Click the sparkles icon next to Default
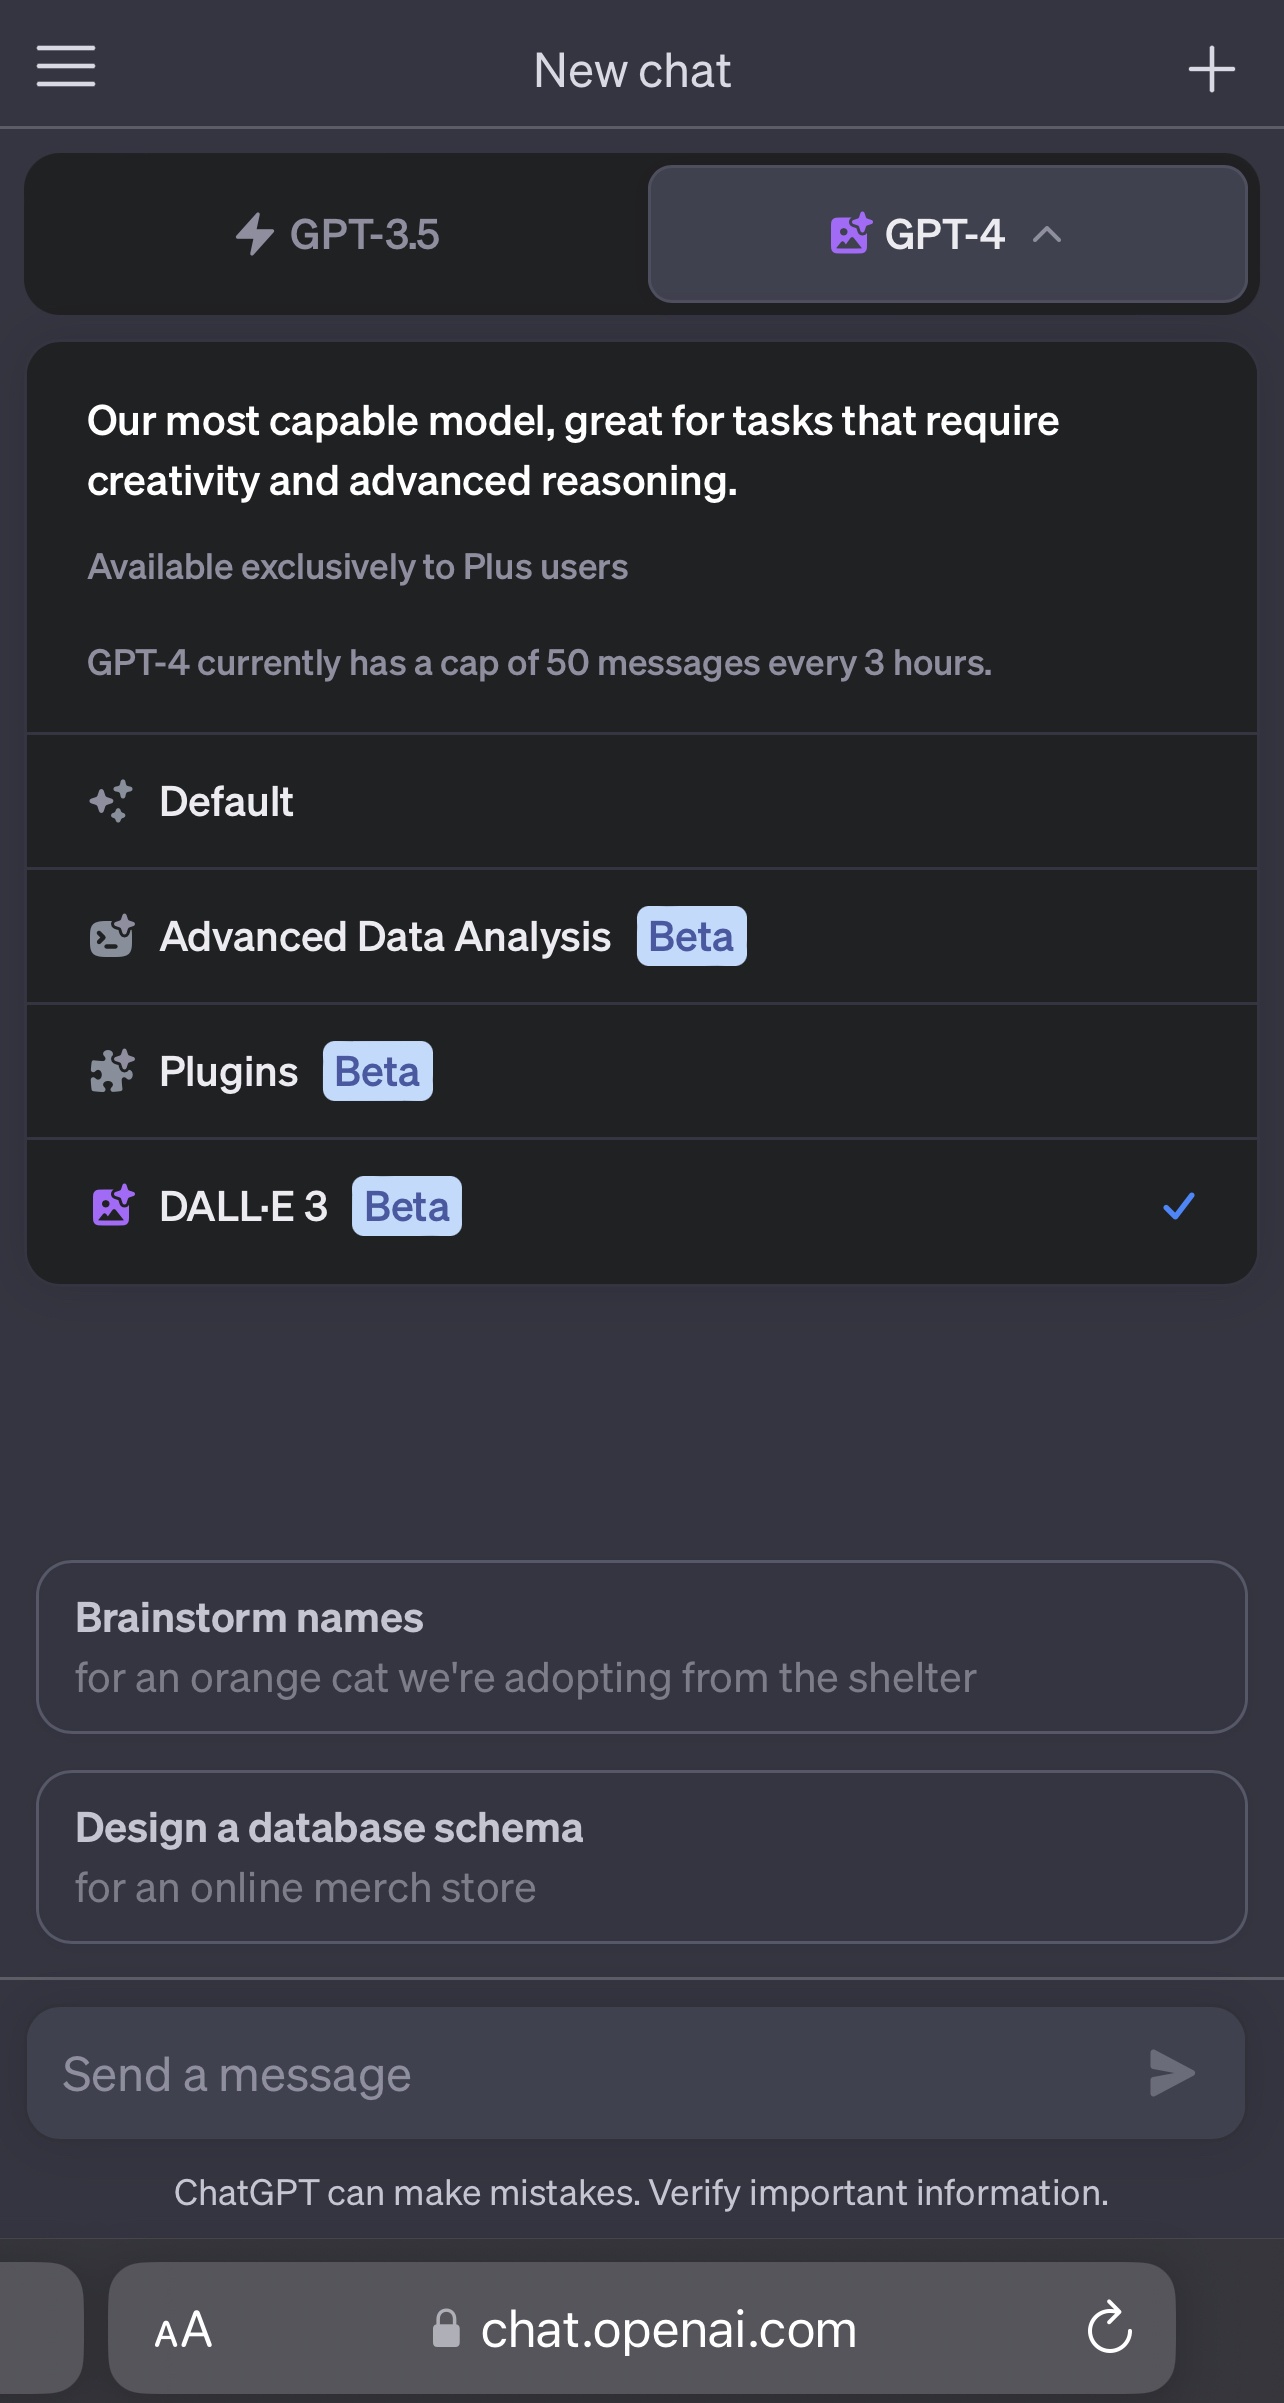 pos(112,801)
